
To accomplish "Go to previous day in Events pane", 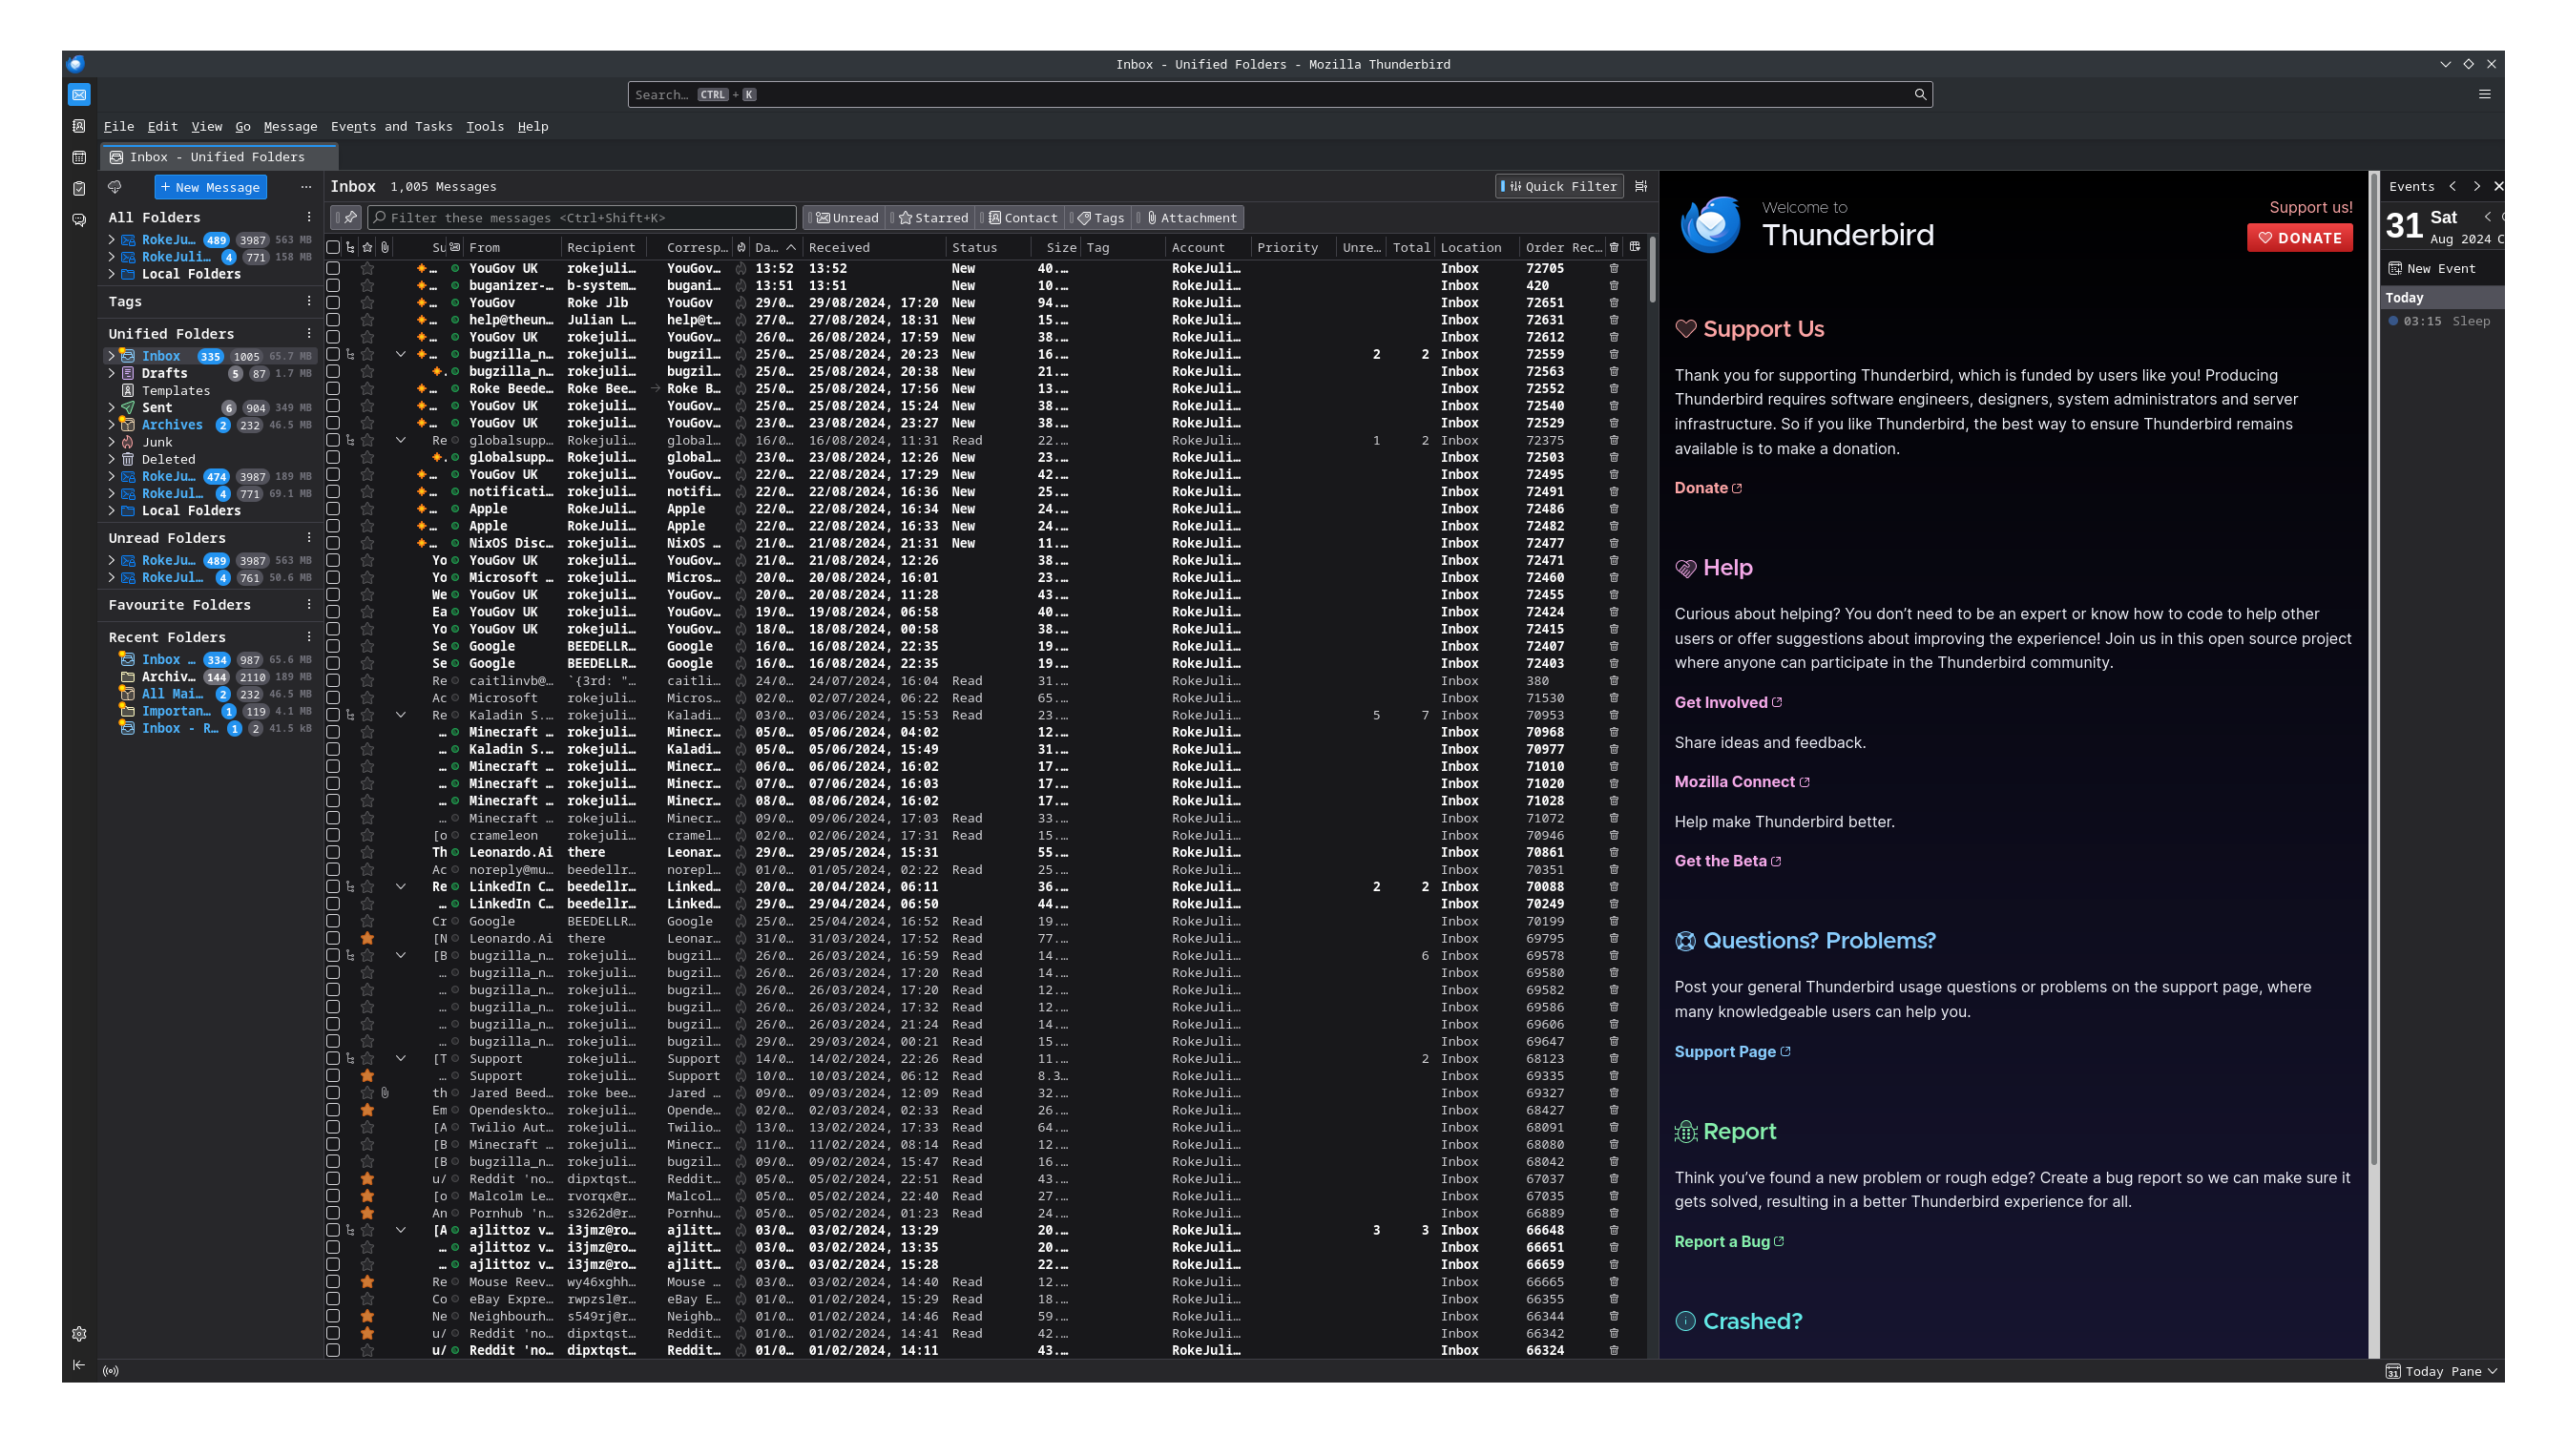I will [2452, 186].
